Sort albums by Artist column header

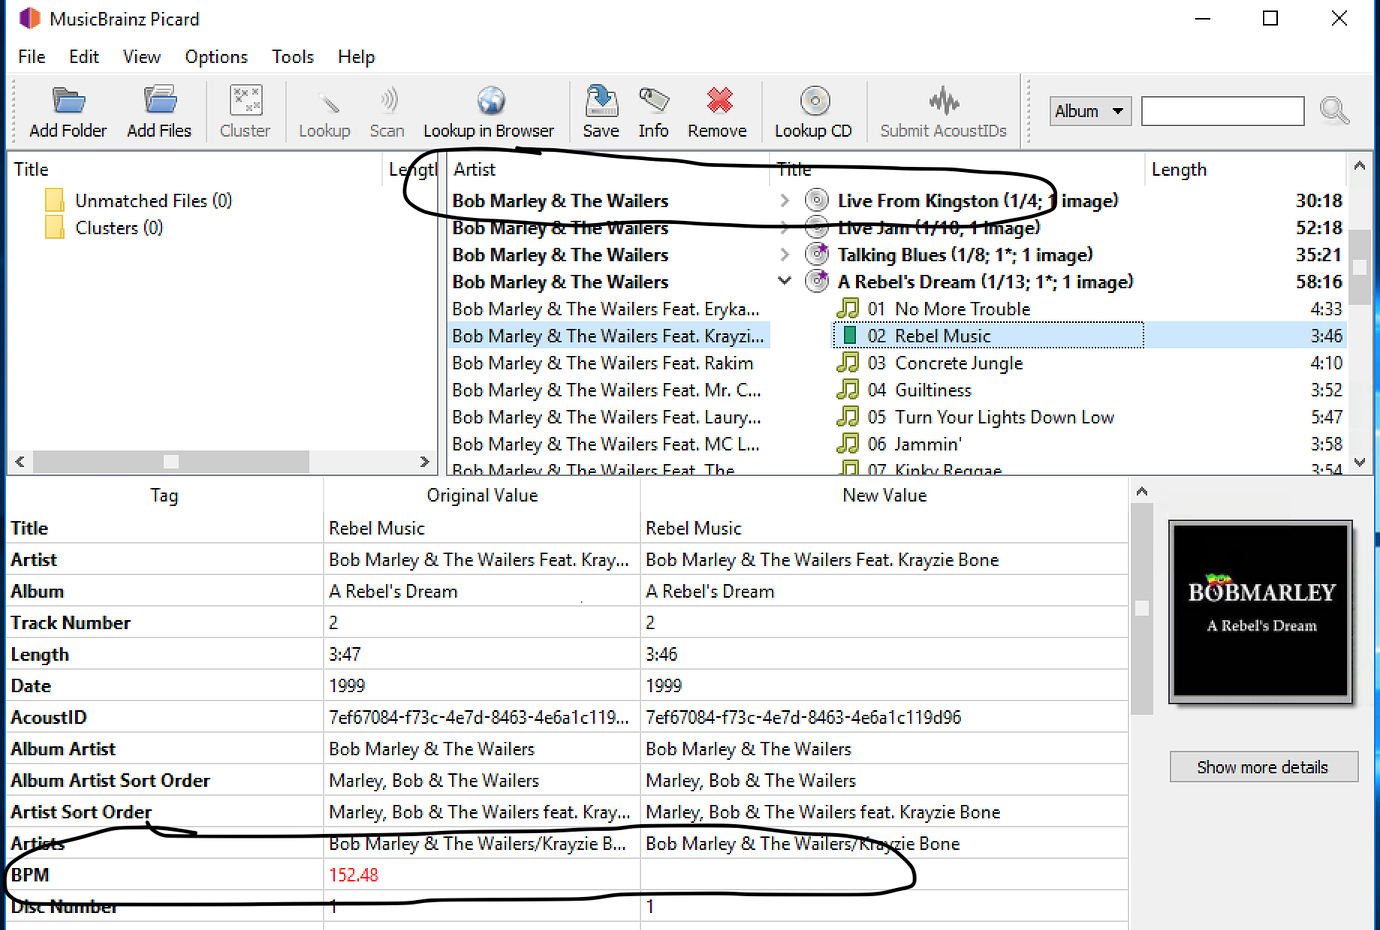pyautogui.click(x=607, y=169)
